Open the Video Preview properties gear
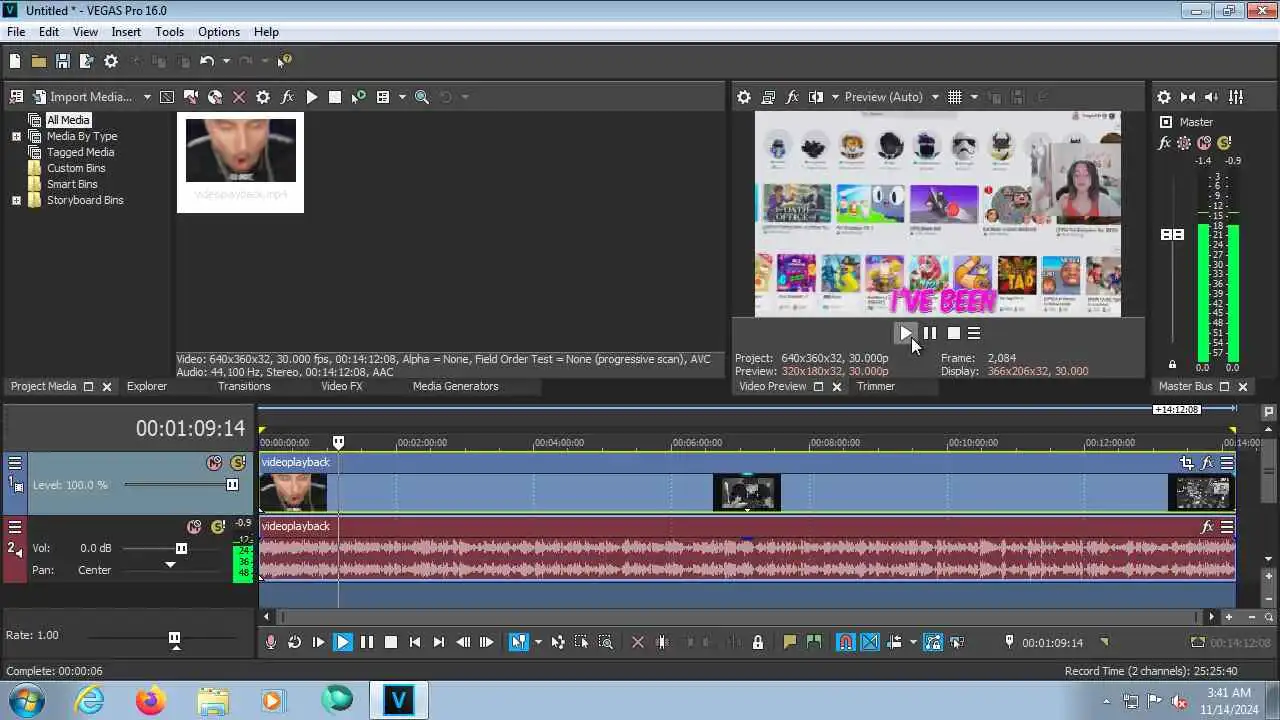 744,97
